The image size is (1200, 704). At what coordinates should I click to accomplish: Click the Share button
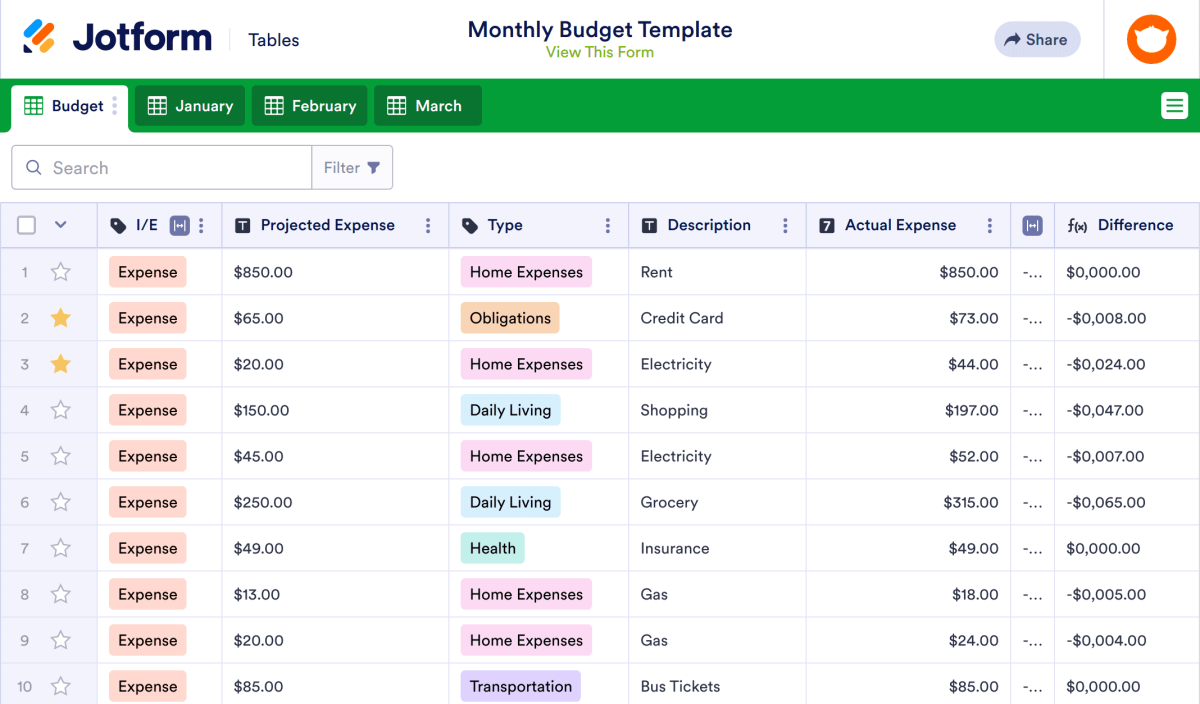pos(1037,39)
